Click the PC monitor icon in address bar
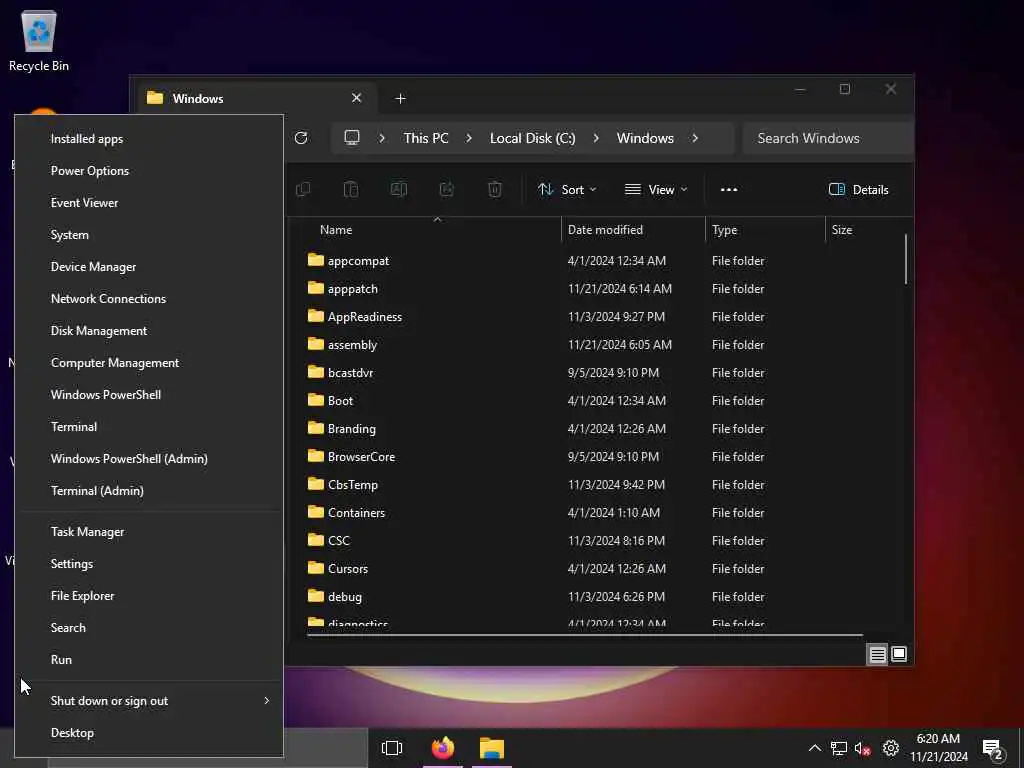This screenshot has width=1024, height=768. click(x=352, y=138)
